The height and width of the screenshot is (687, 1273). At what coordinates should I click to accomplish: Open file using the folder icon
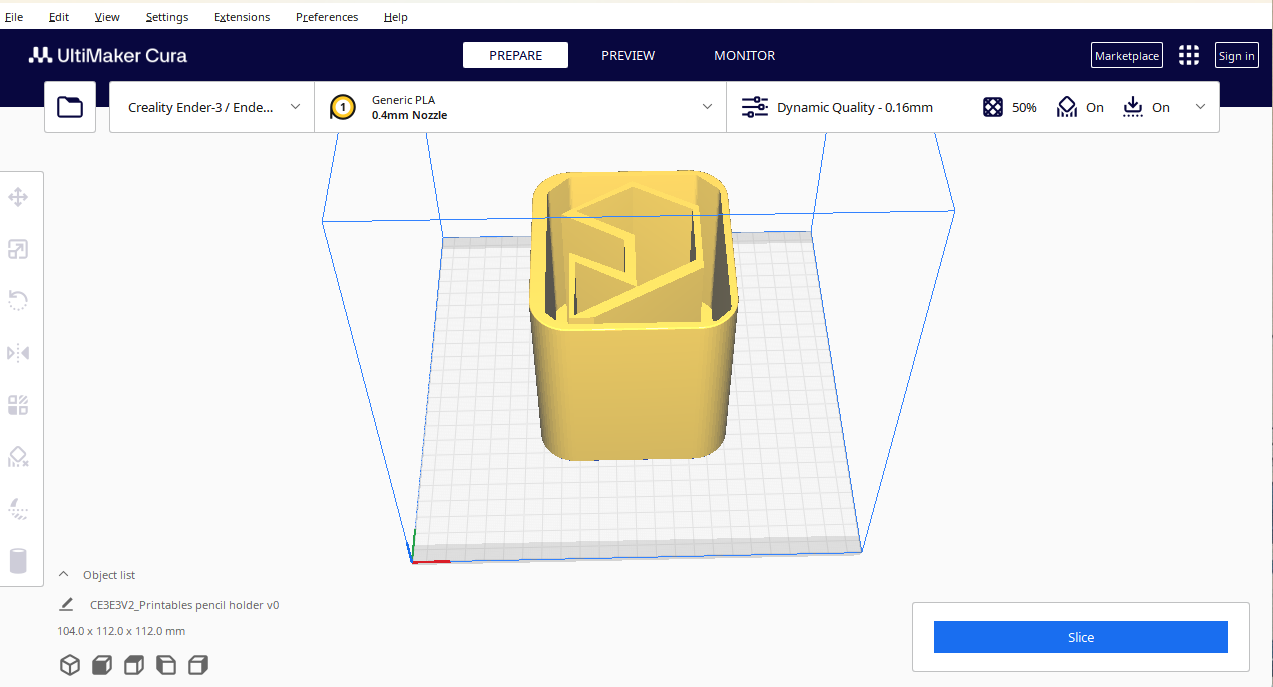click(x=70, y=107)
